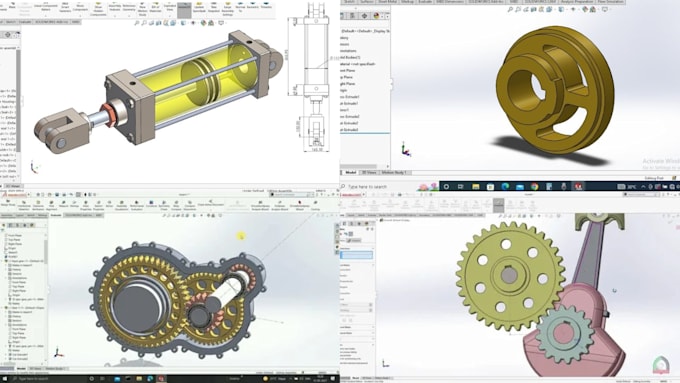Switch to Model tab in pulley window
This screenshot has width=680, height=383.
click(x=350, y=173)
